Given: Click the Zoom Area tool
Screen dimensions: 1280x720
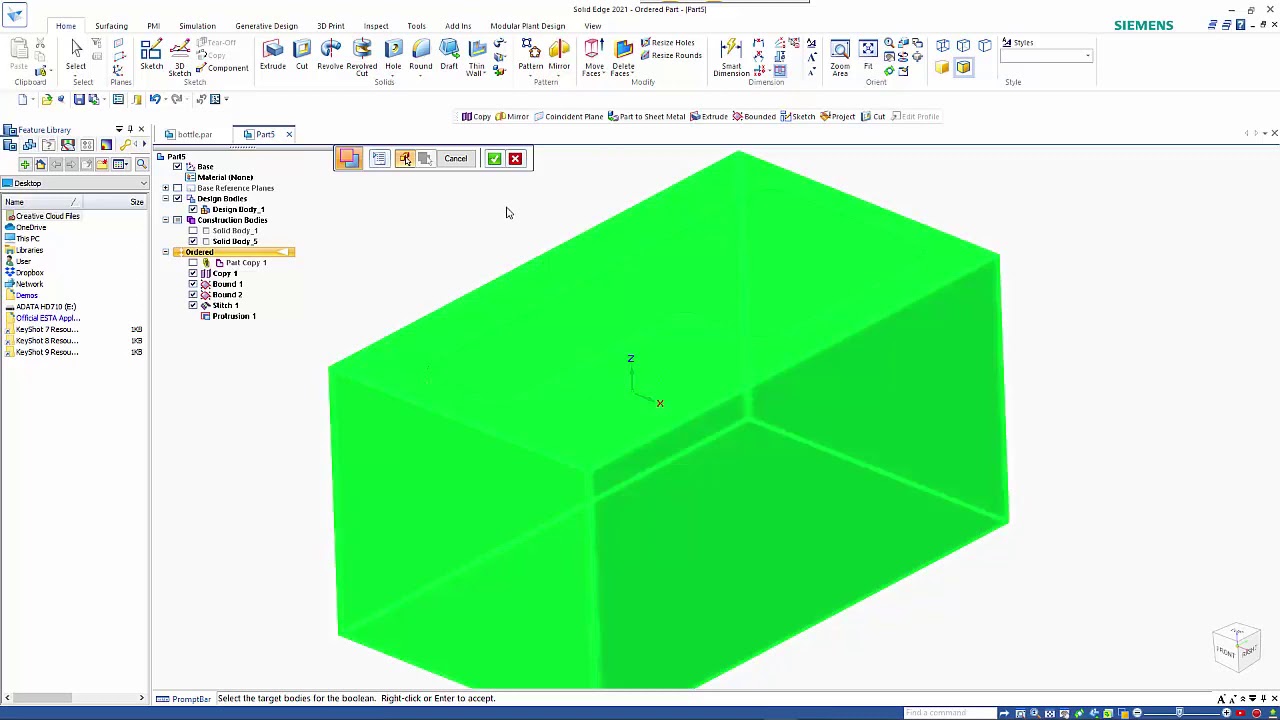Looking at the screenshot, I should 840,56.
